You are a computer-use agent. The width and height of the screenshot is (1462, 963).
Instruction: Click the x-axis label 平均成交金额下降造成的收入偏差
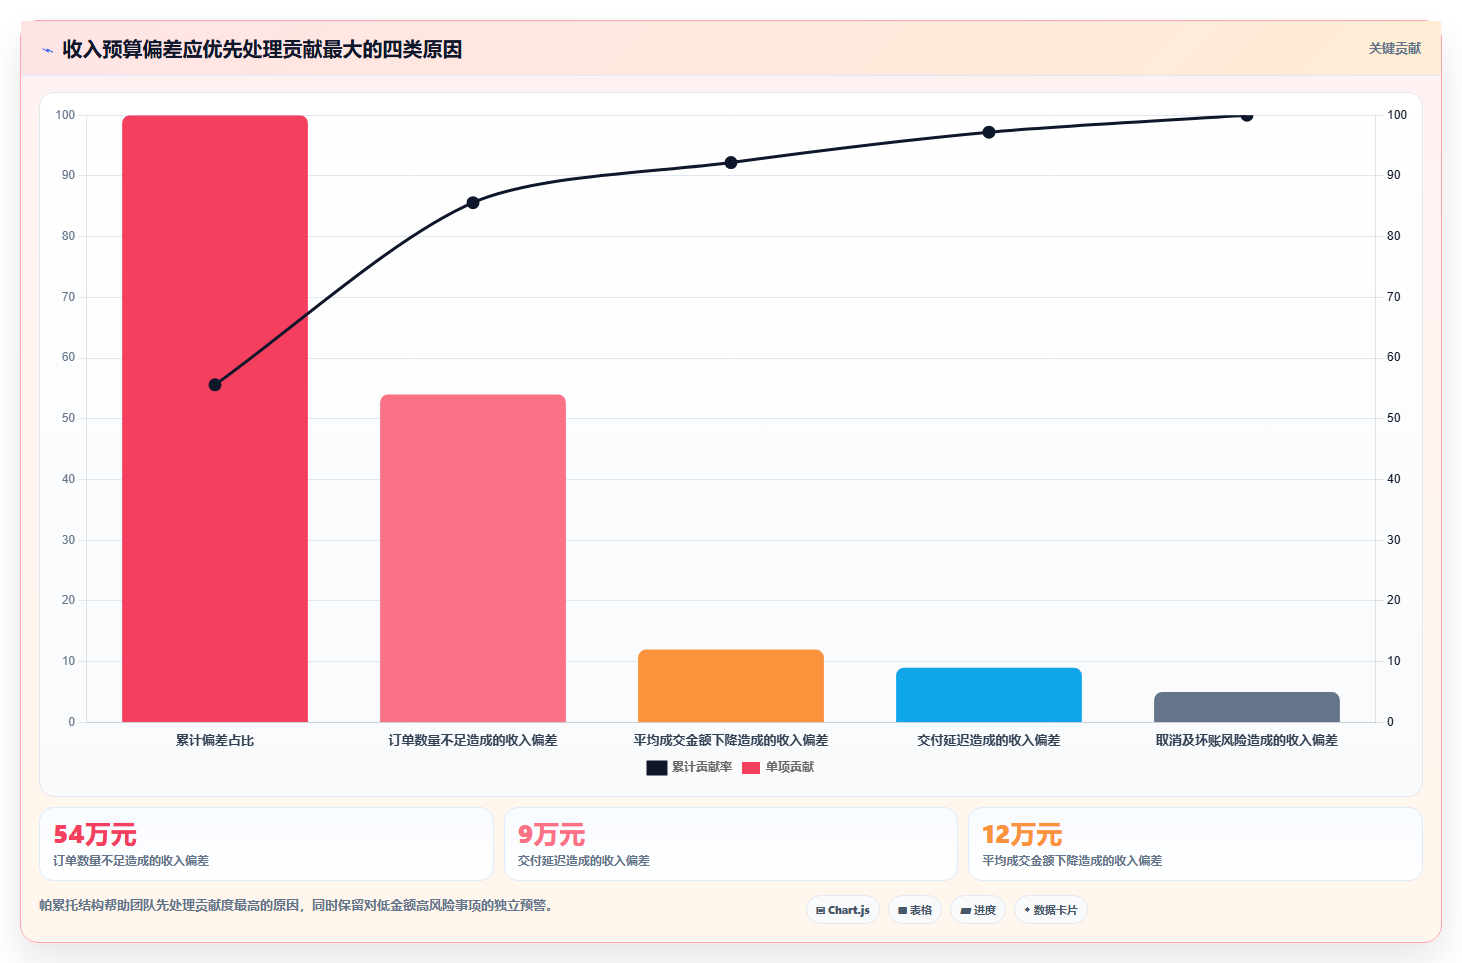(731, 740)
